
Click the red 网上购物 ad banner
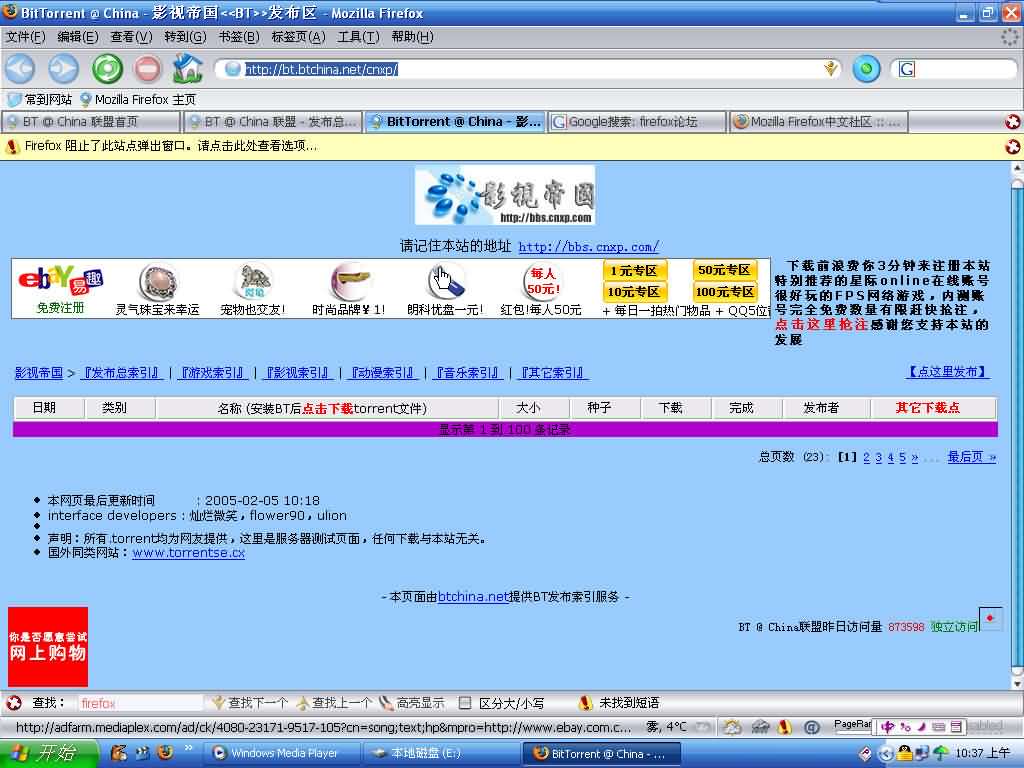tap(48, 646)
